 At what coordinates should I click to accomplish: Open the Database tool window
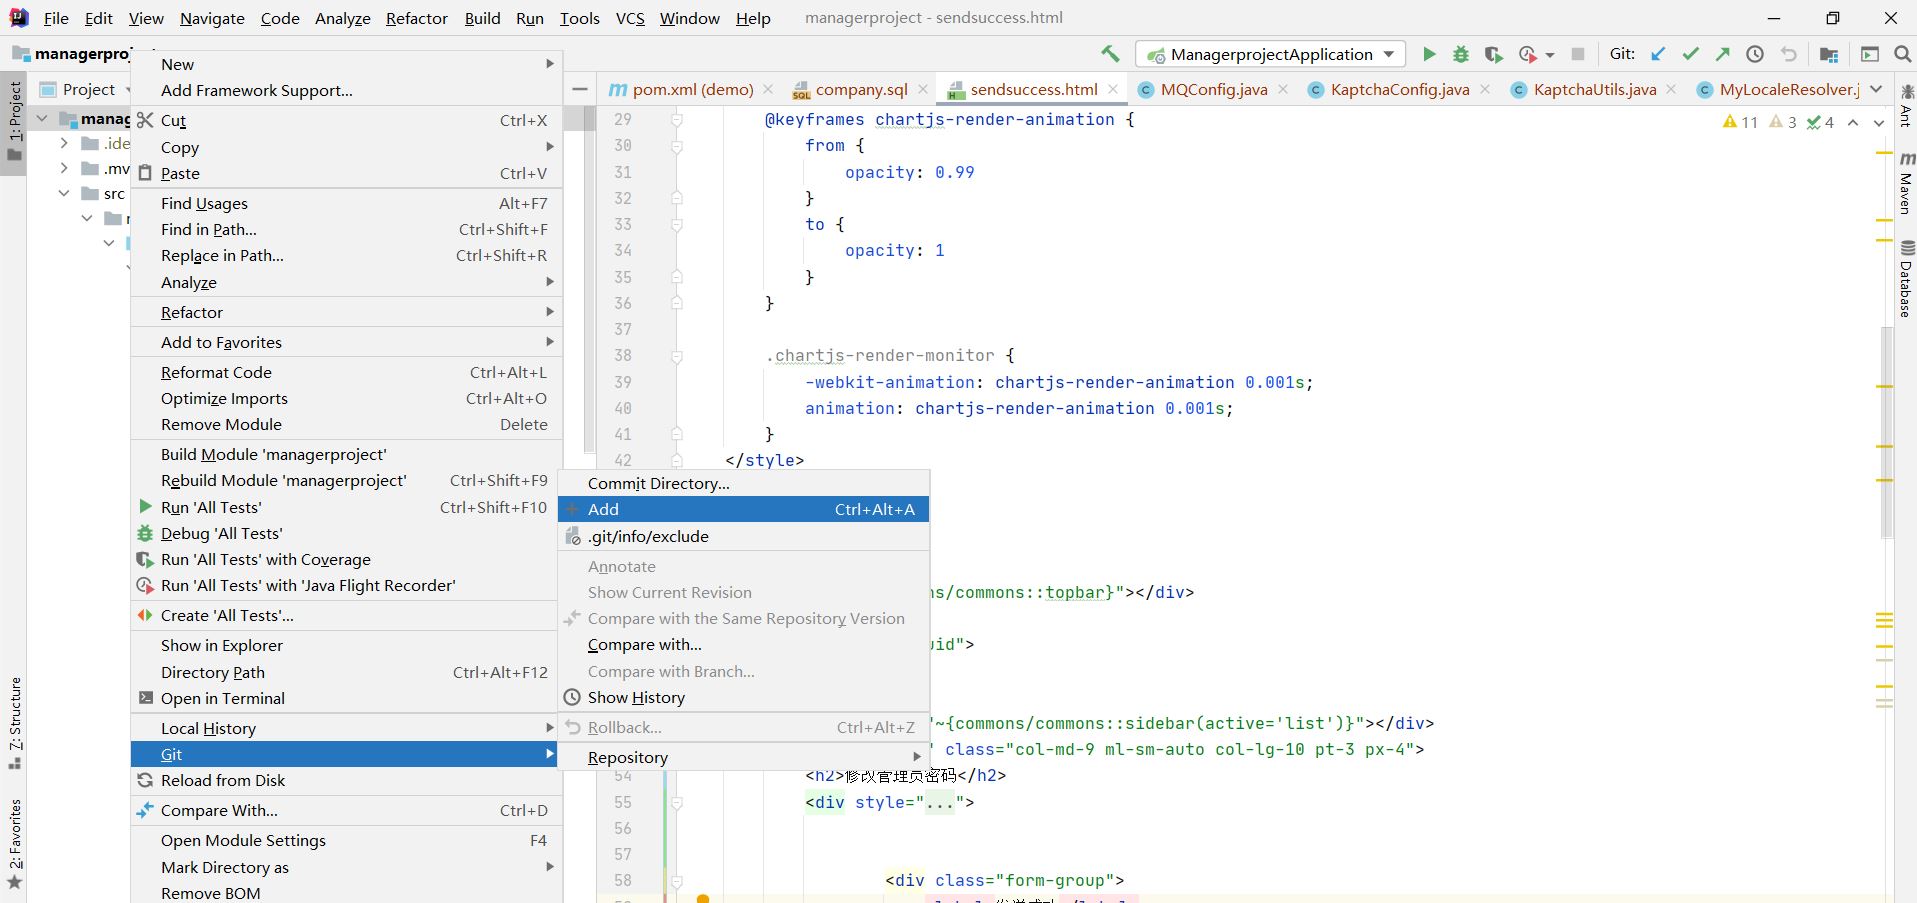point(1906,280)
